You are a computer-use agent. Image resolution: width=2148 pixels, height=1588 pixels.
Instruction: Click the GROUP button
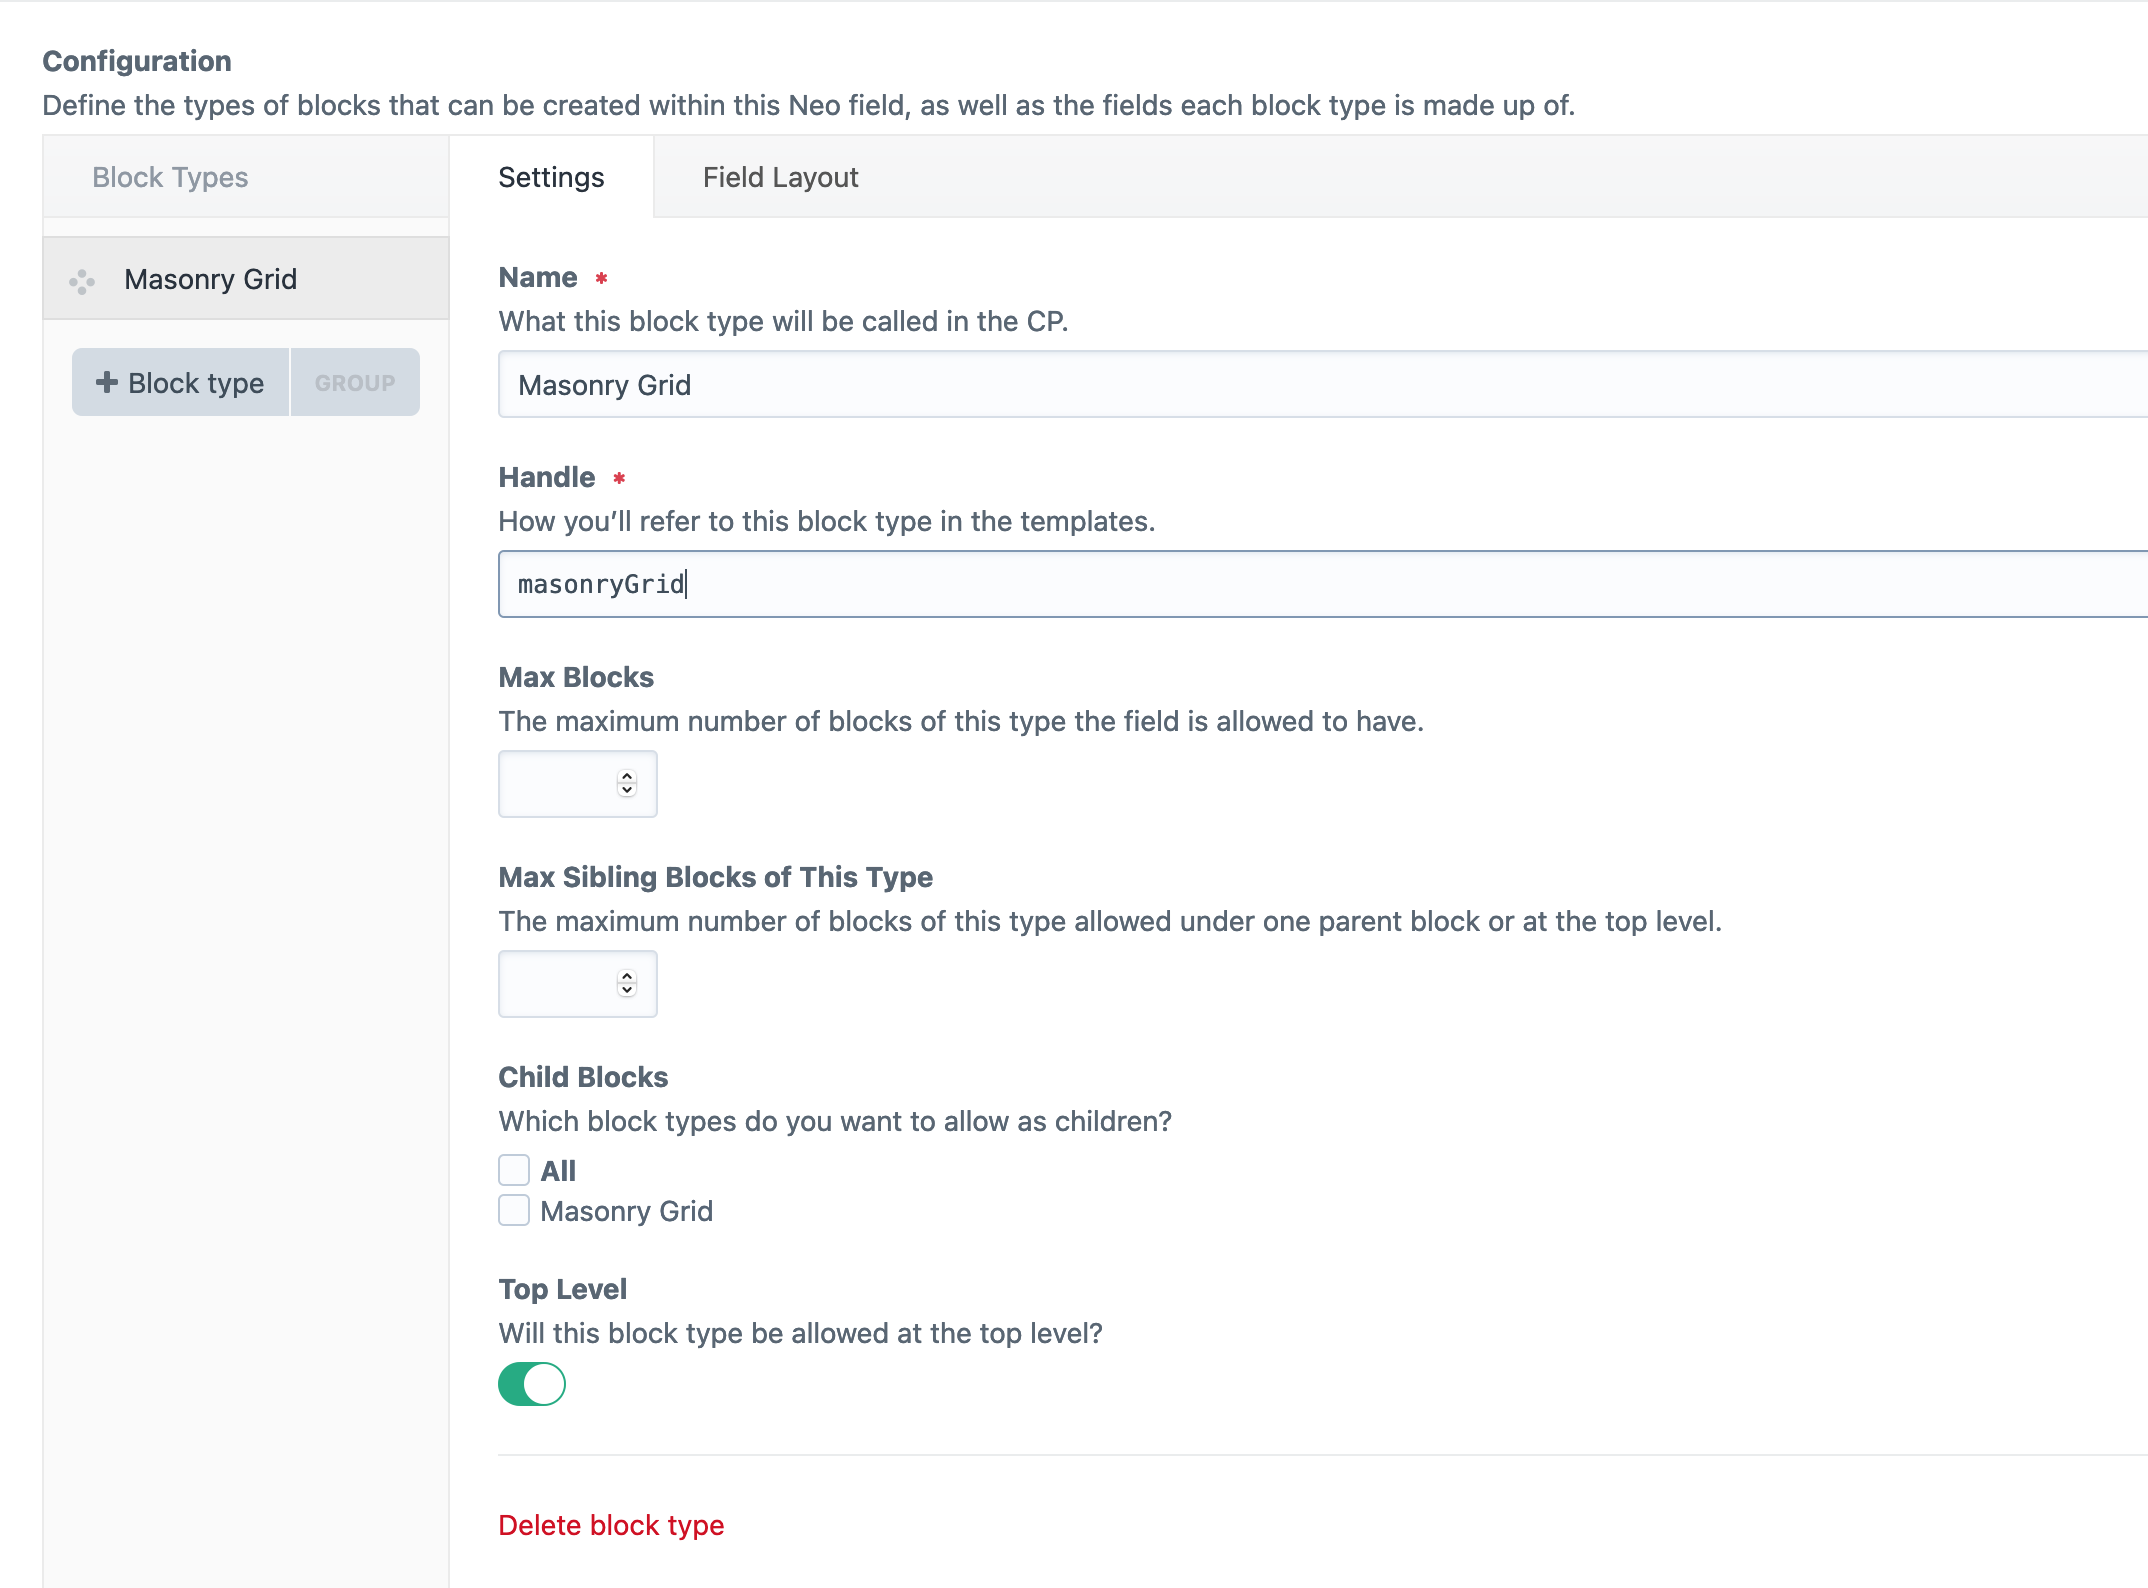355,383
